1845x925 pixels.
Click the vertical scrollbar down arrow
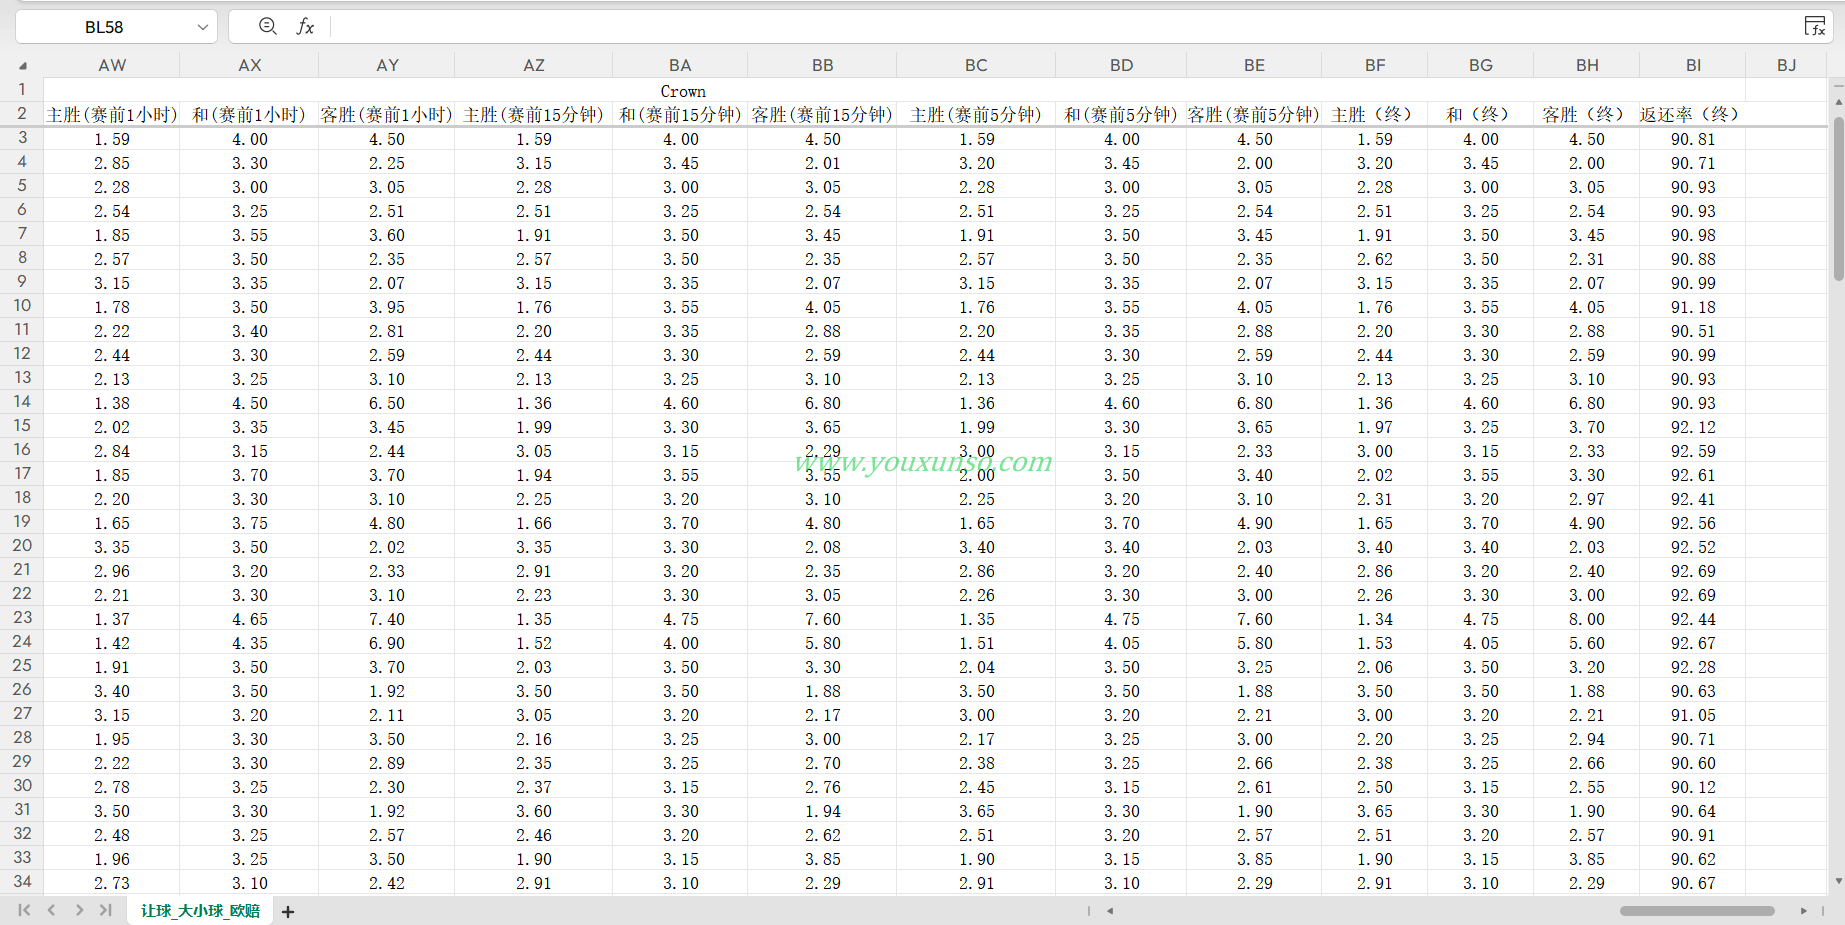(1838, 881)
